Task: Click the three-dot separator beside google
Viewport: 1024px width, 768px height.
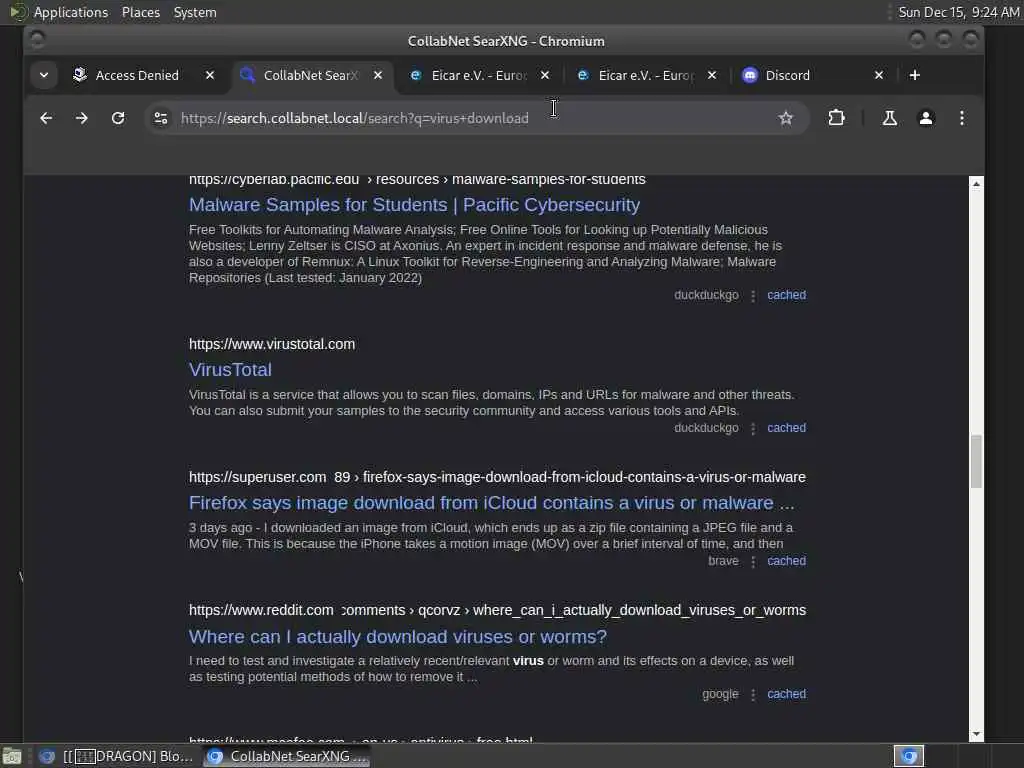Action: click(753, 695)
